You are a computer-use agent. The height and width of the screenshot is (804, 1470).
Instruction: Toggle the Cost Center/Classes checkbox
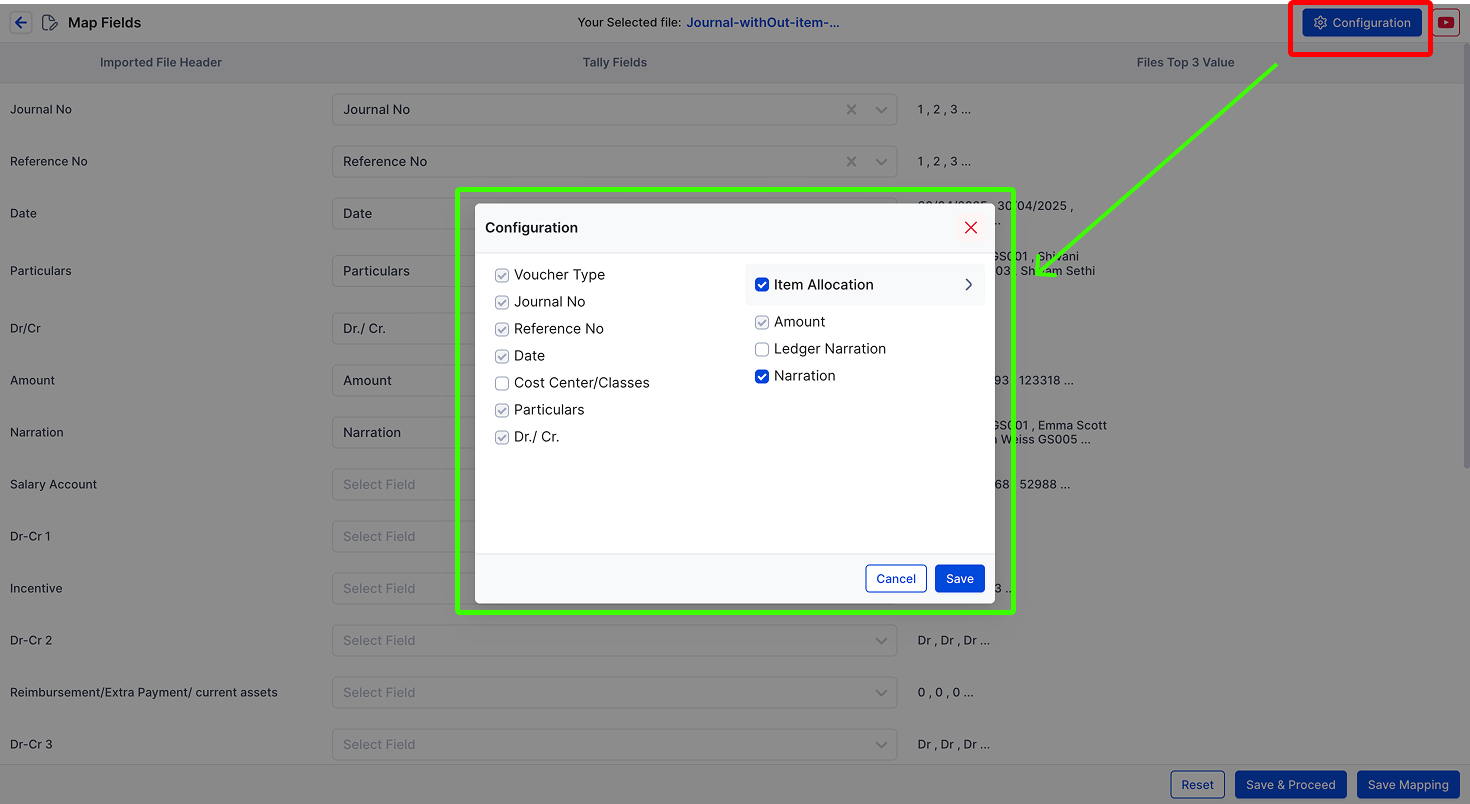coord(502,383)
